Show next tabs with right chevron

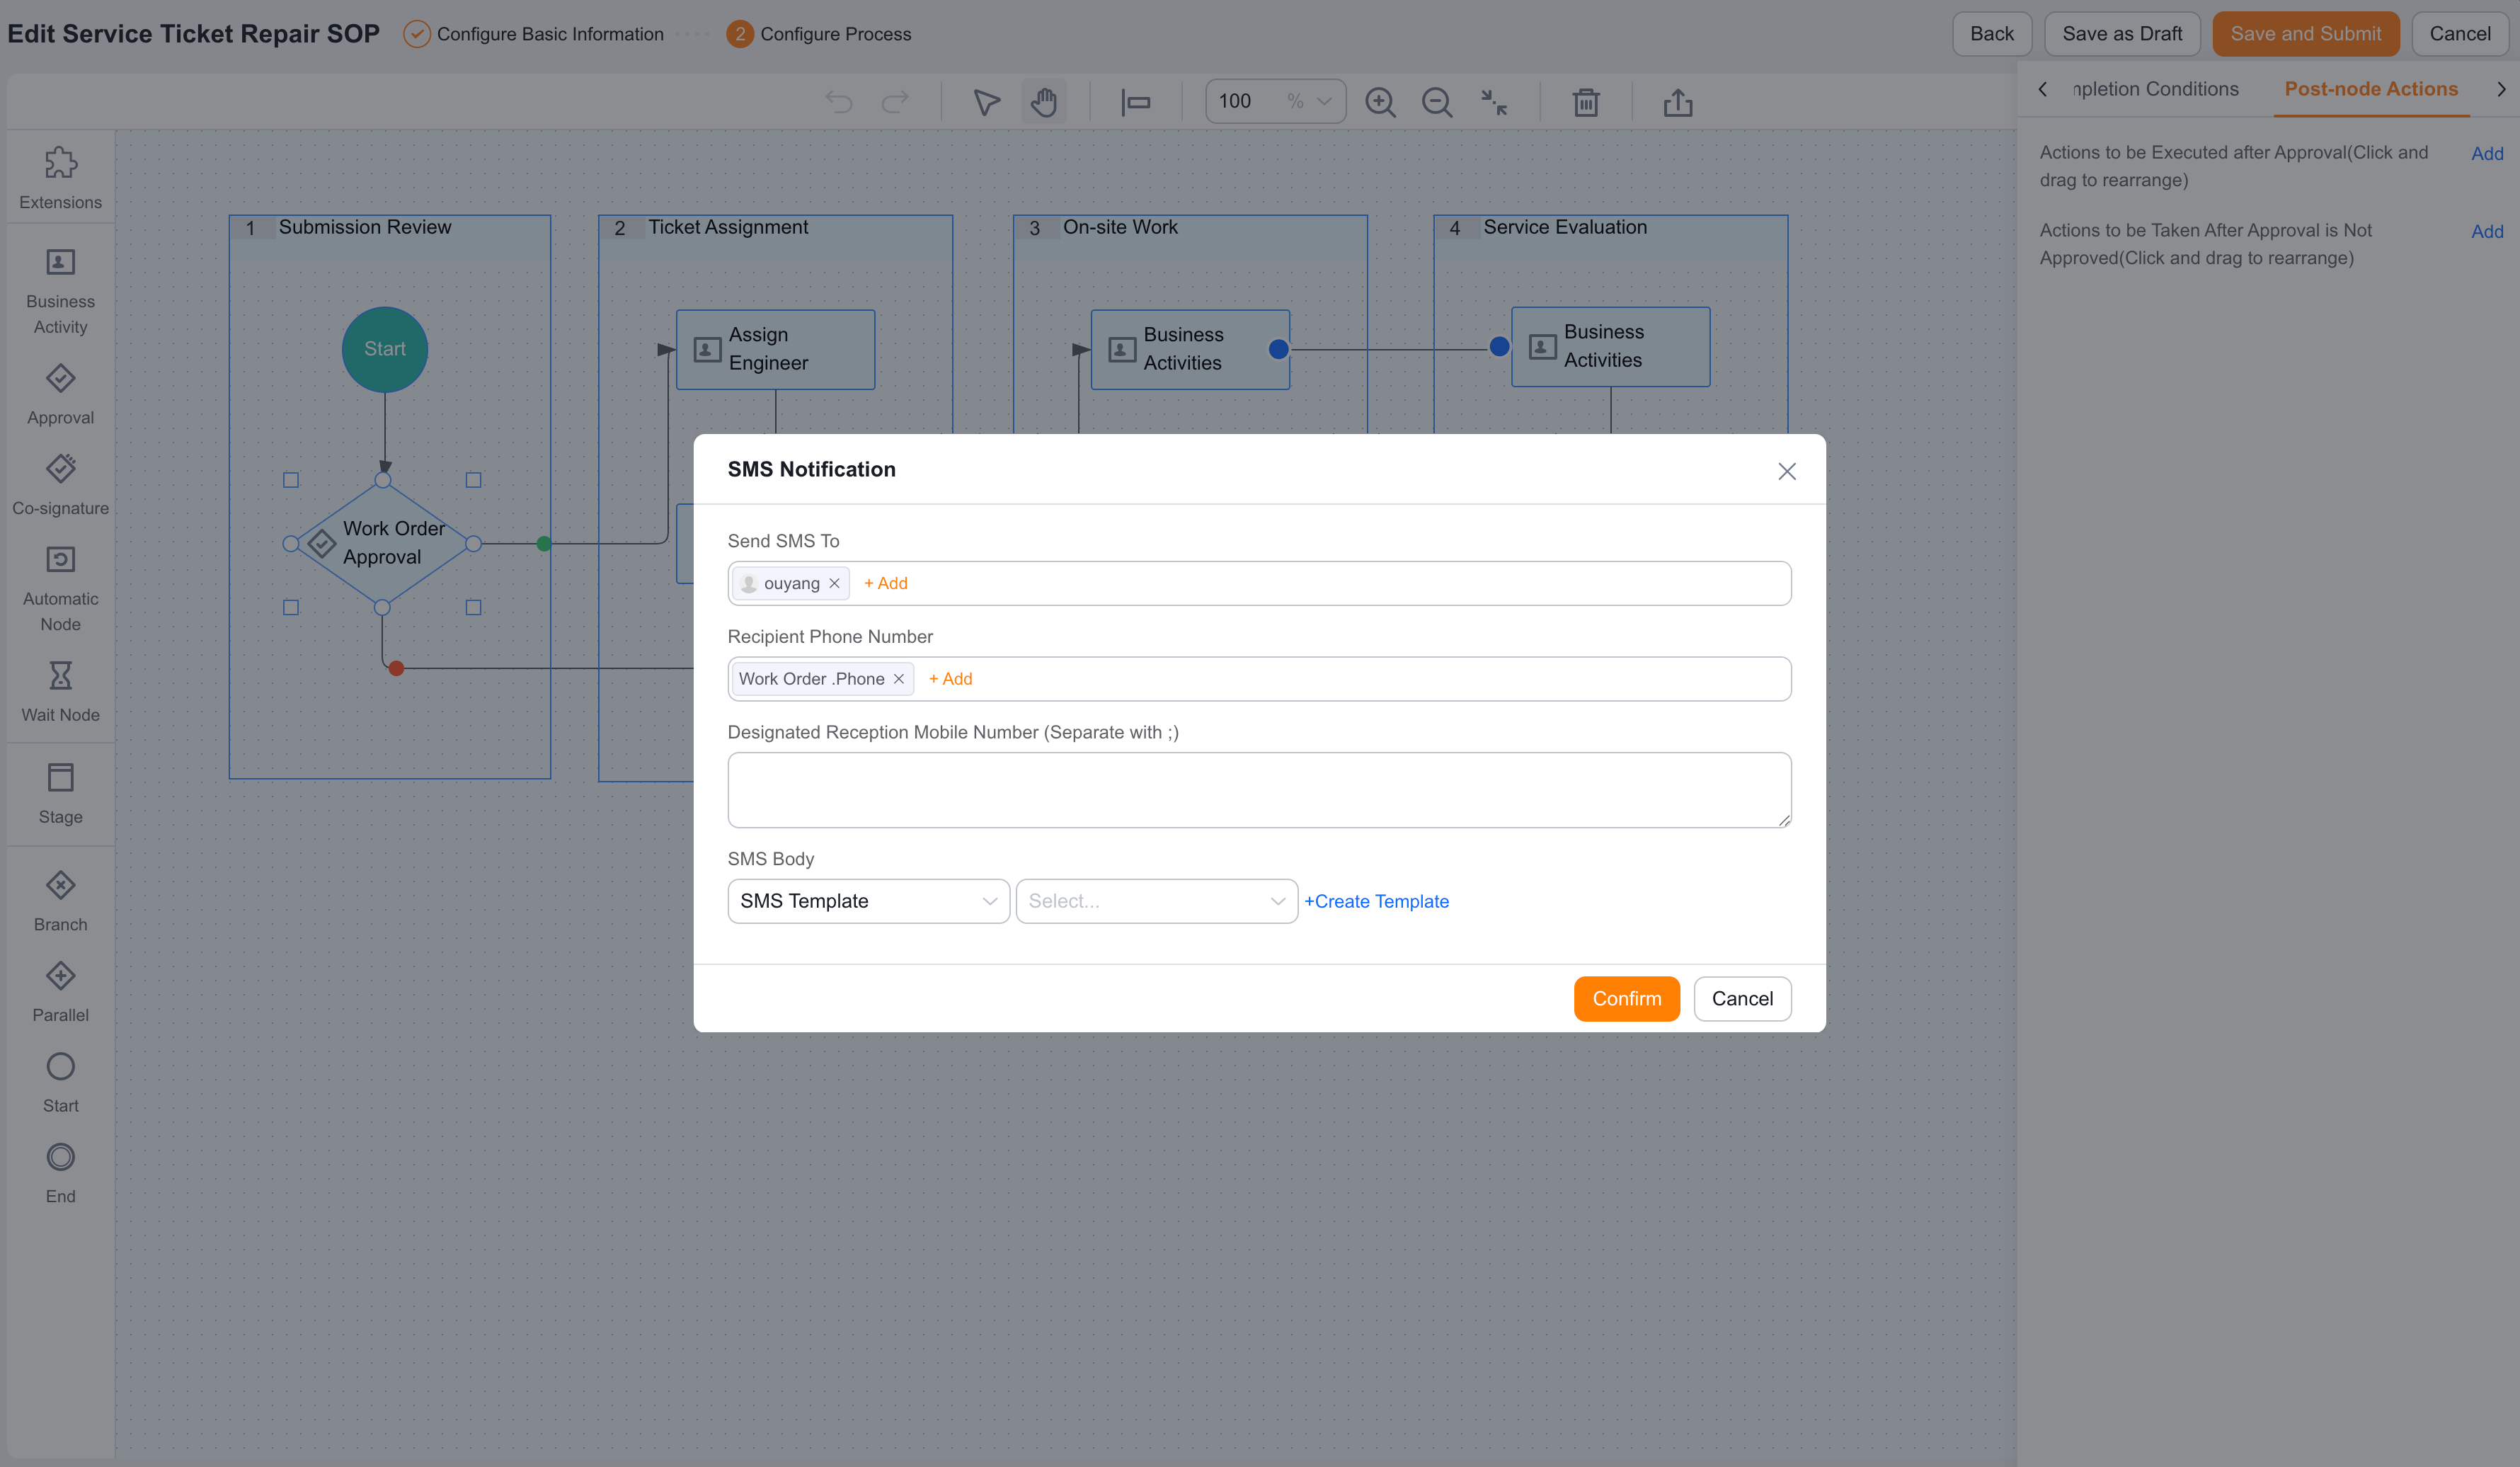(x=2501, y=89)
